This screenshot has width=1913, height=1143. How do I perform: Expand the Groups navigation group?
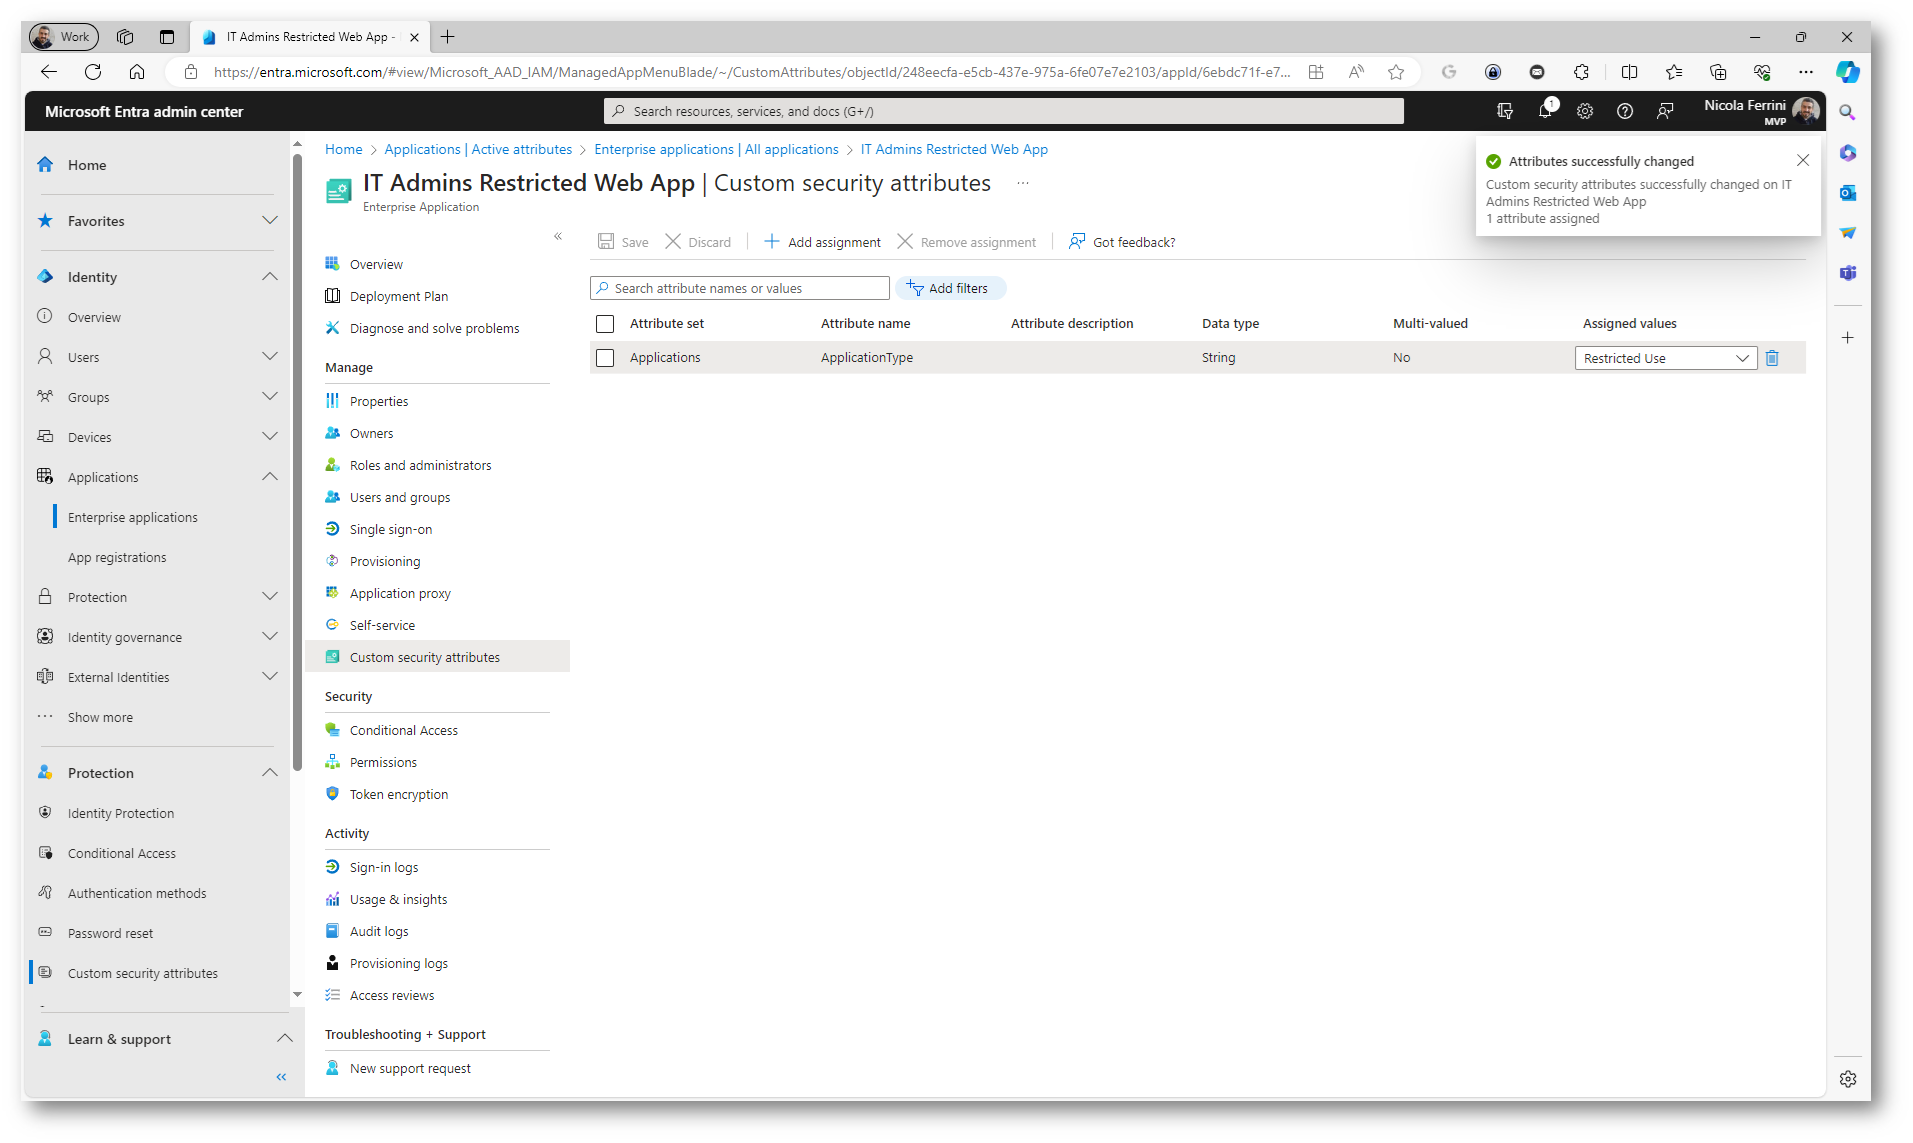pos(270,397)
